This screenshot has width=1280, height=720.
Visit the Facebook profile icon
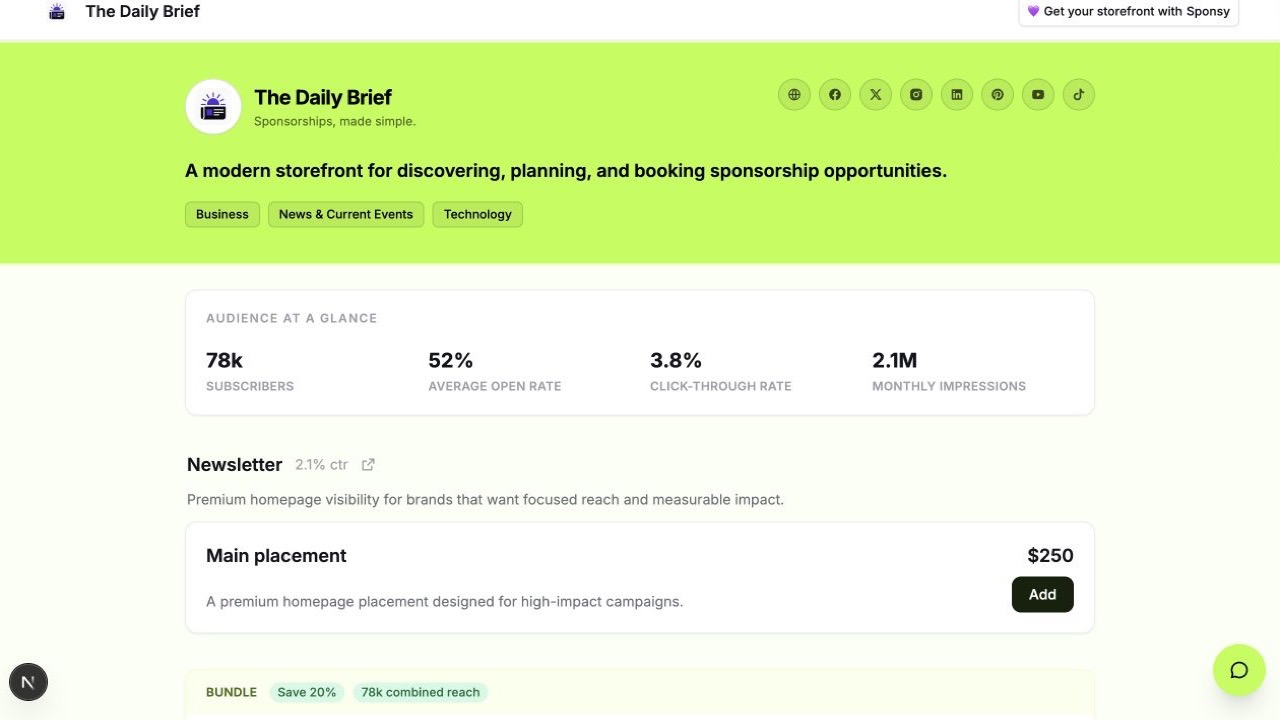(835, 95)
